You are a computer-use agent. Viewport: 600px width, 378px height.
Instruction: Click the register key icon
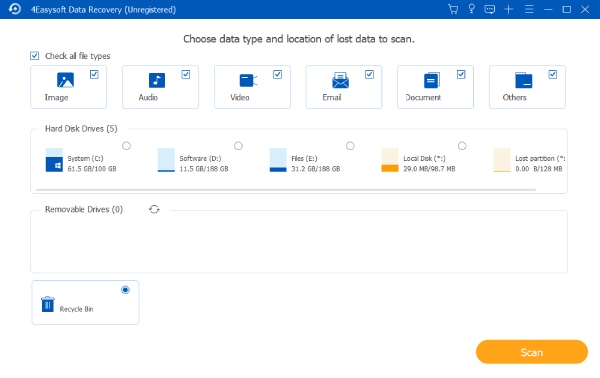coord(471,9)
